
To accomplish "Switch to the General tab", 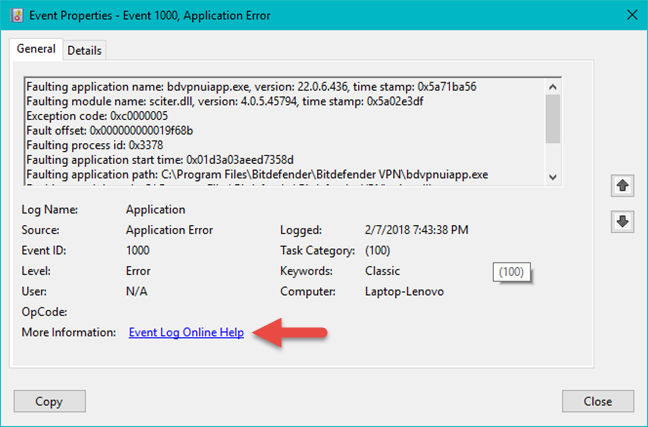I will 36,49.
